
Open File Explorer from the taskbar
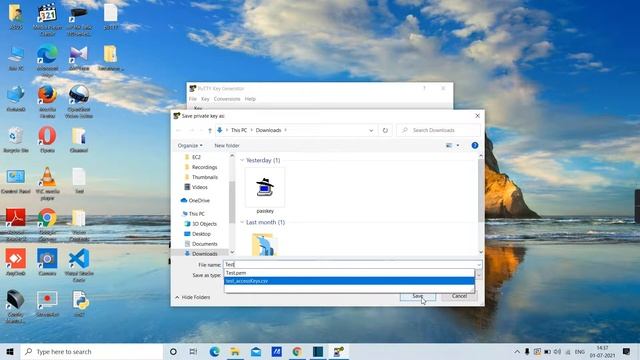point(235,351)
